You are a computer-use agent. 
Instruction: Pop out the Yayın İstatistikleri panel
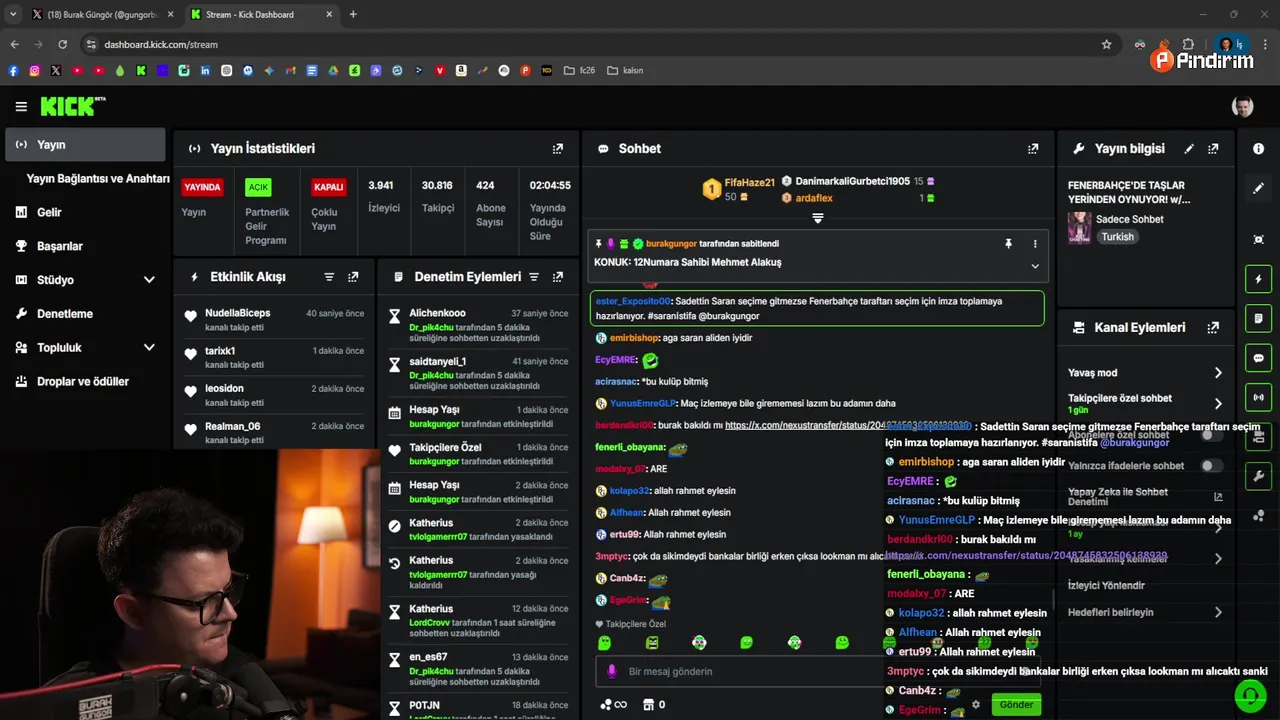click(x=558, y=148)
